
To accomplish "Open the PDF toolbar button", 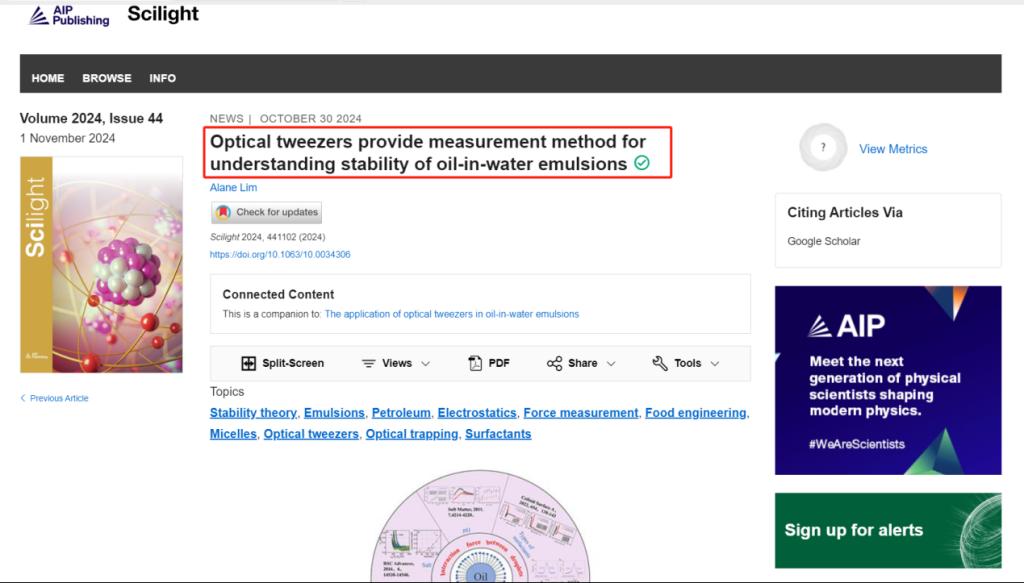I will [488, 363].
